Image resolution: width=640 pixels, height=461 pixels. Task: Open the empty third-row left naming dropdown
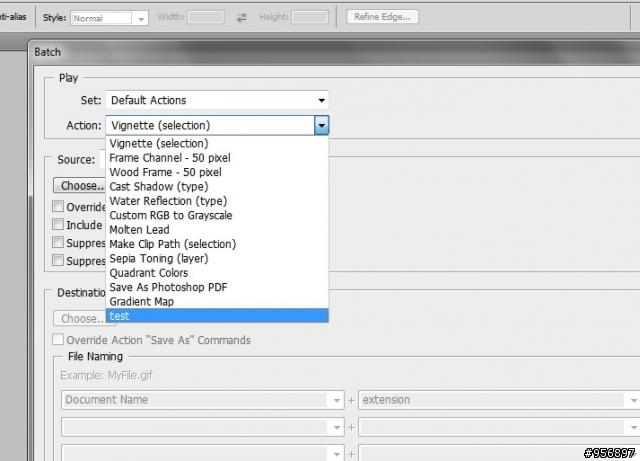(x=203, y=453)
